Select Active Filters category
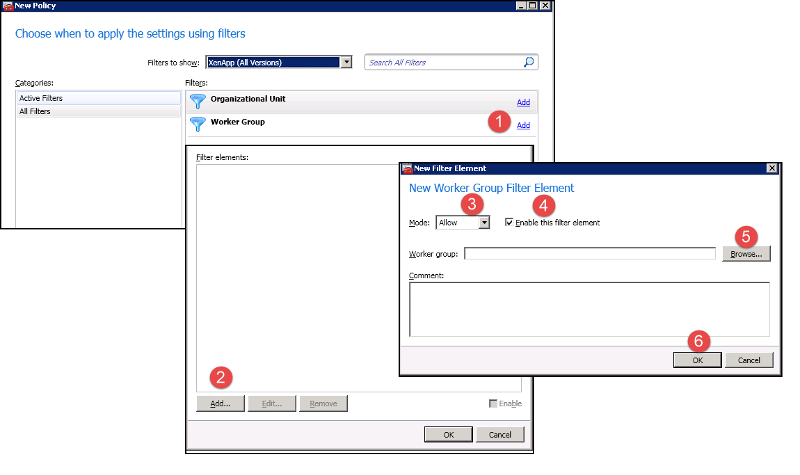This screenshot has height=475, width=800. pyautogui.click(x=98, y=98)
